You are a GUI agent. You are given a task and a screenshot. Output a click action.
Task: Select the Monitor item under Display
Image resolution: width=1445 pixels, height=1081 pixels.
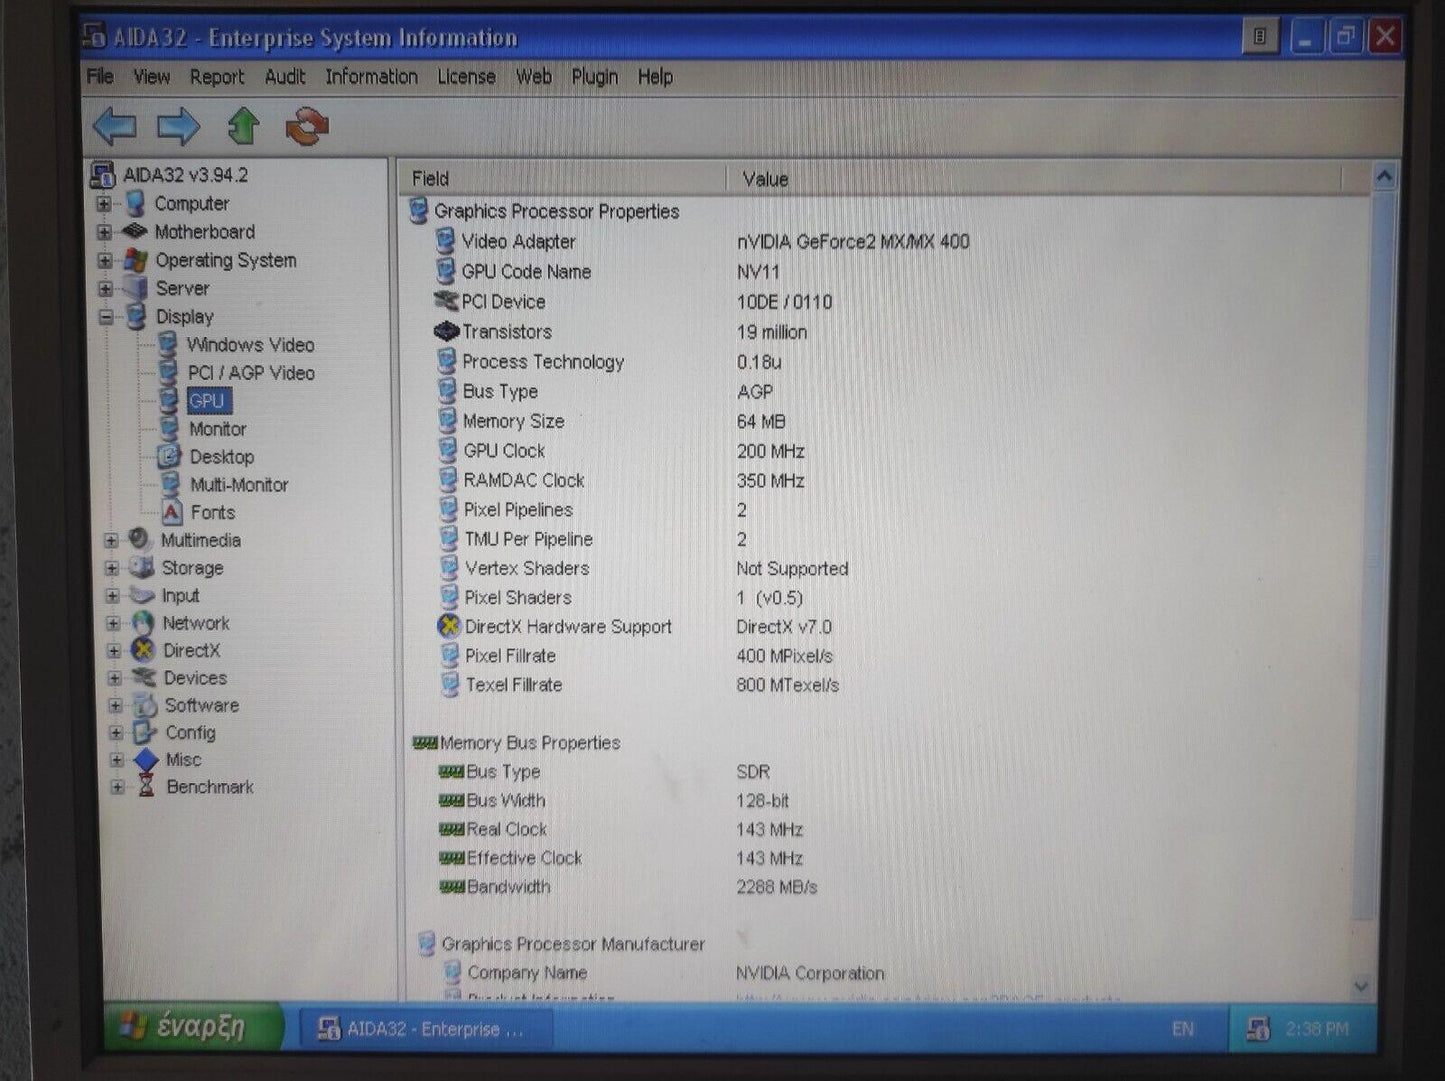(217, 429)
